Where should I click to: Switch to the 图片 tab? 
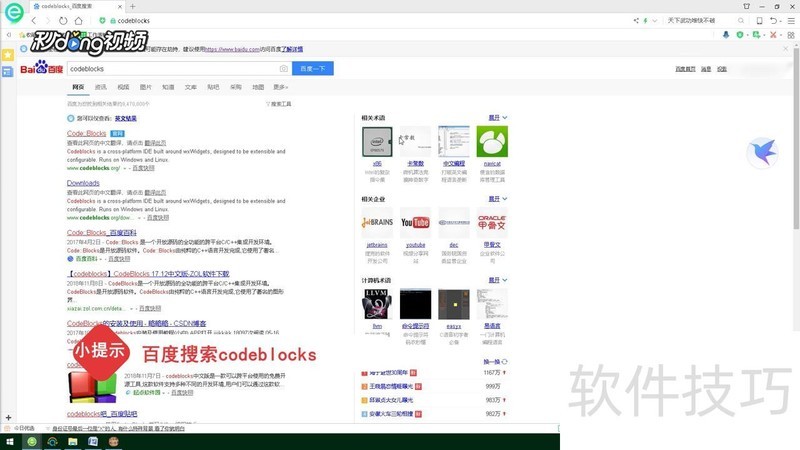[x=145, y=87]
